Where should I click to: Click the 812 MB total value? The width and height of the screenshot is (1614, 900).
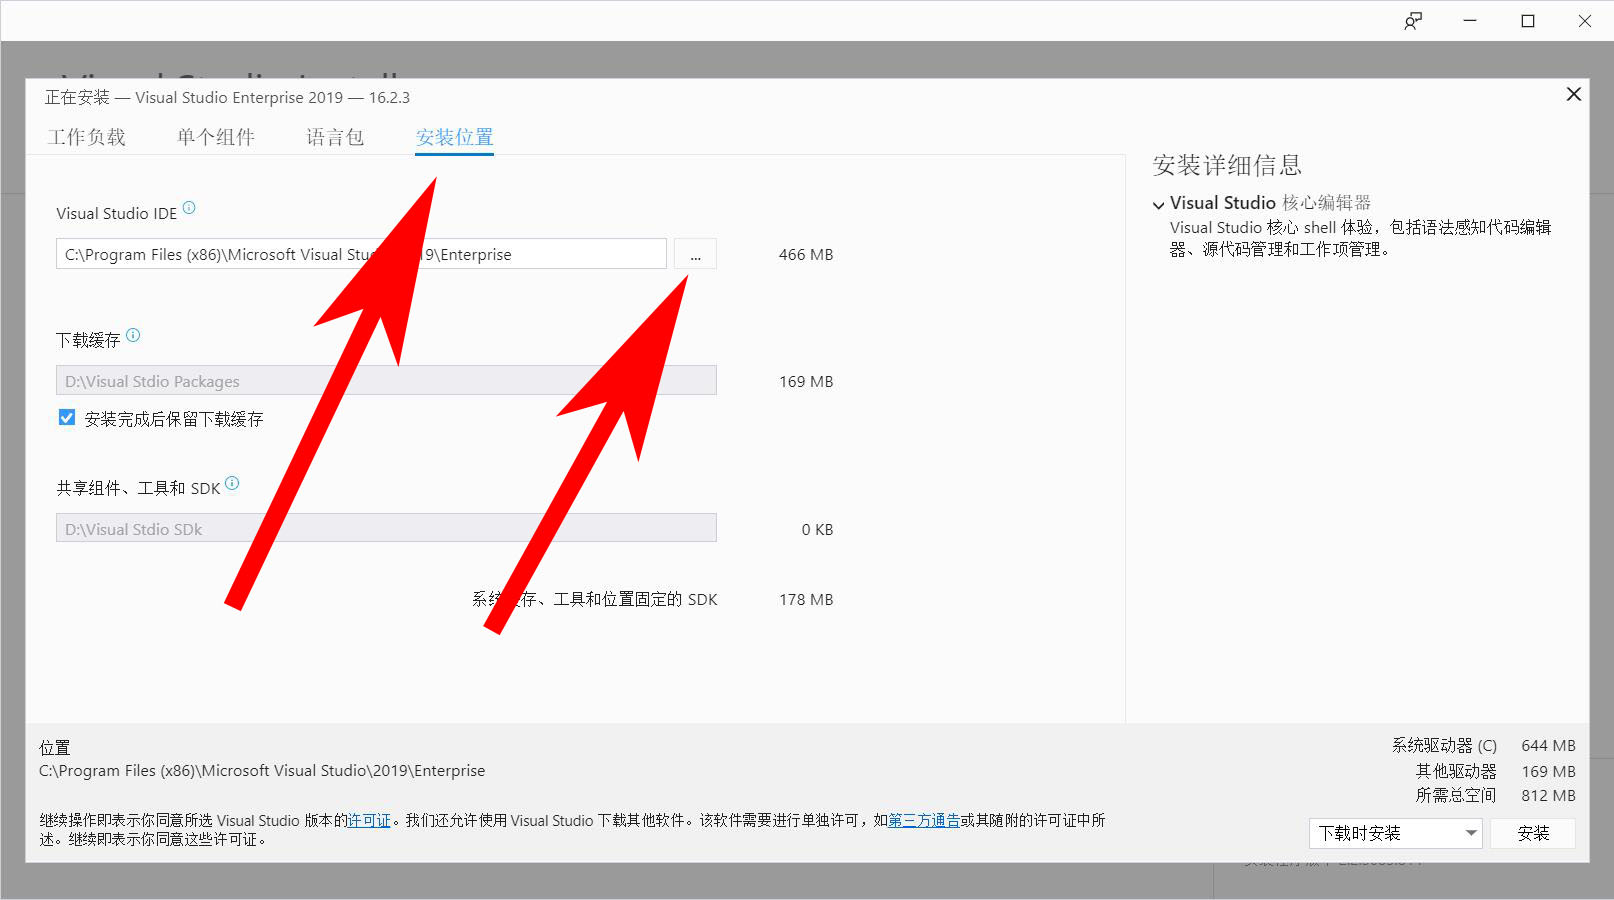point(1548,795)
